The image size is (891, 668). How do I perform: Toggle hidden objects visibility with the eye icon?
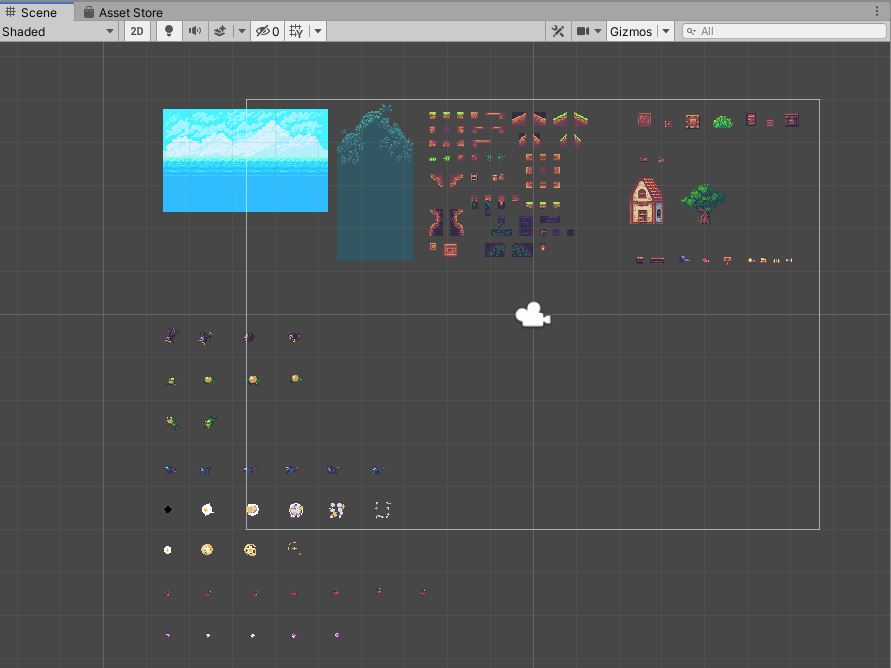267,31
